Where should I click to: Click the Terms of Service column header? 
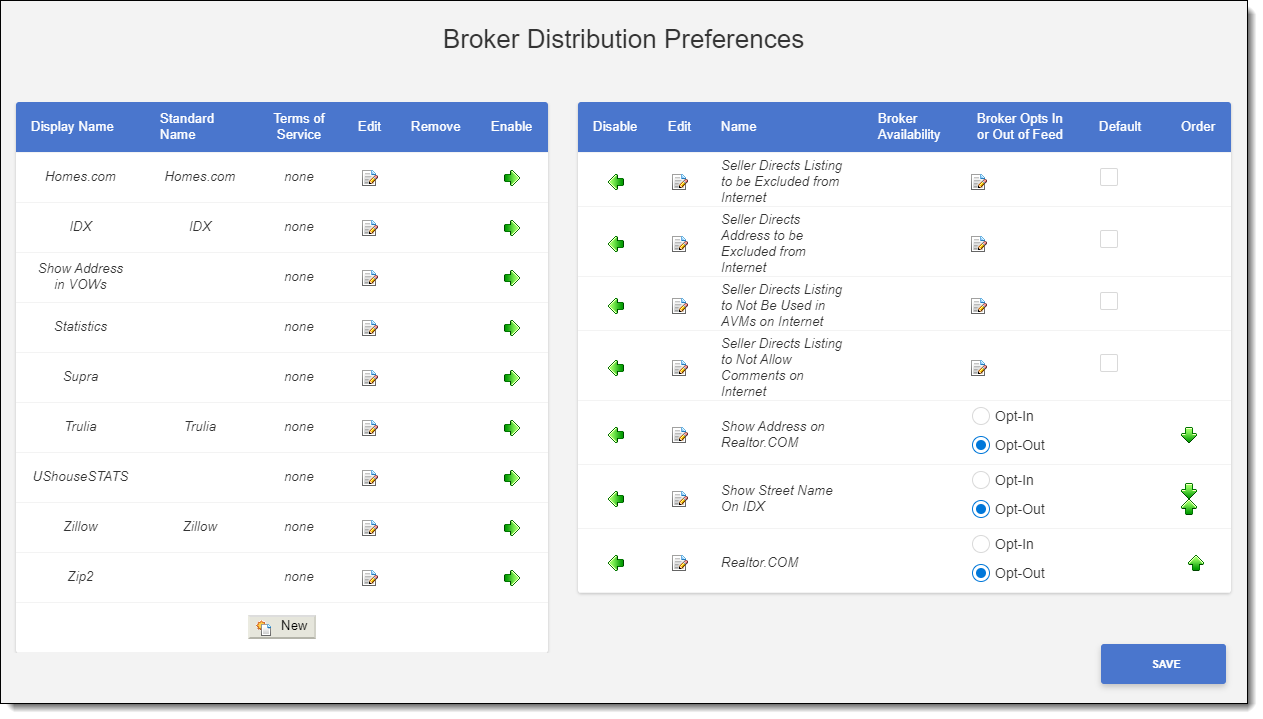tap(299, 127)
